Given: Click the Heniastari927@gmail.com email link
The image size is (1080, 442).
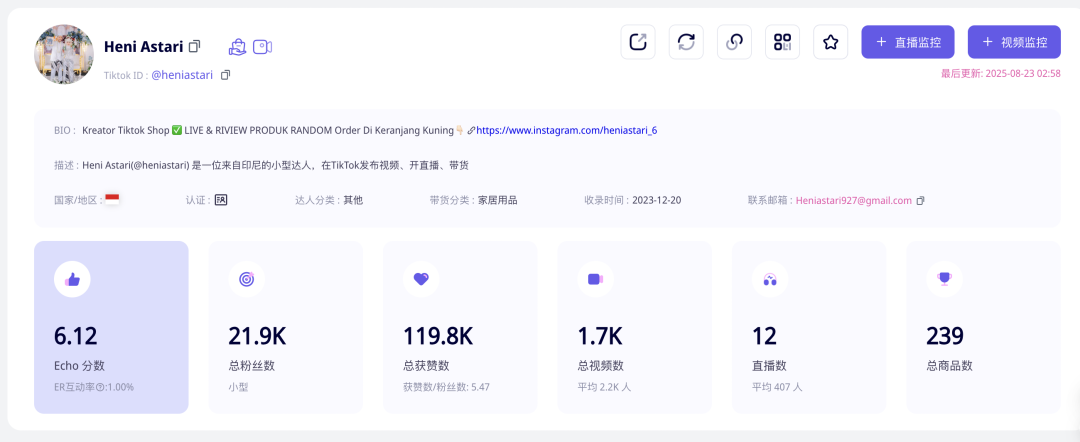Looking at the screenshot, I should point(853,200).
